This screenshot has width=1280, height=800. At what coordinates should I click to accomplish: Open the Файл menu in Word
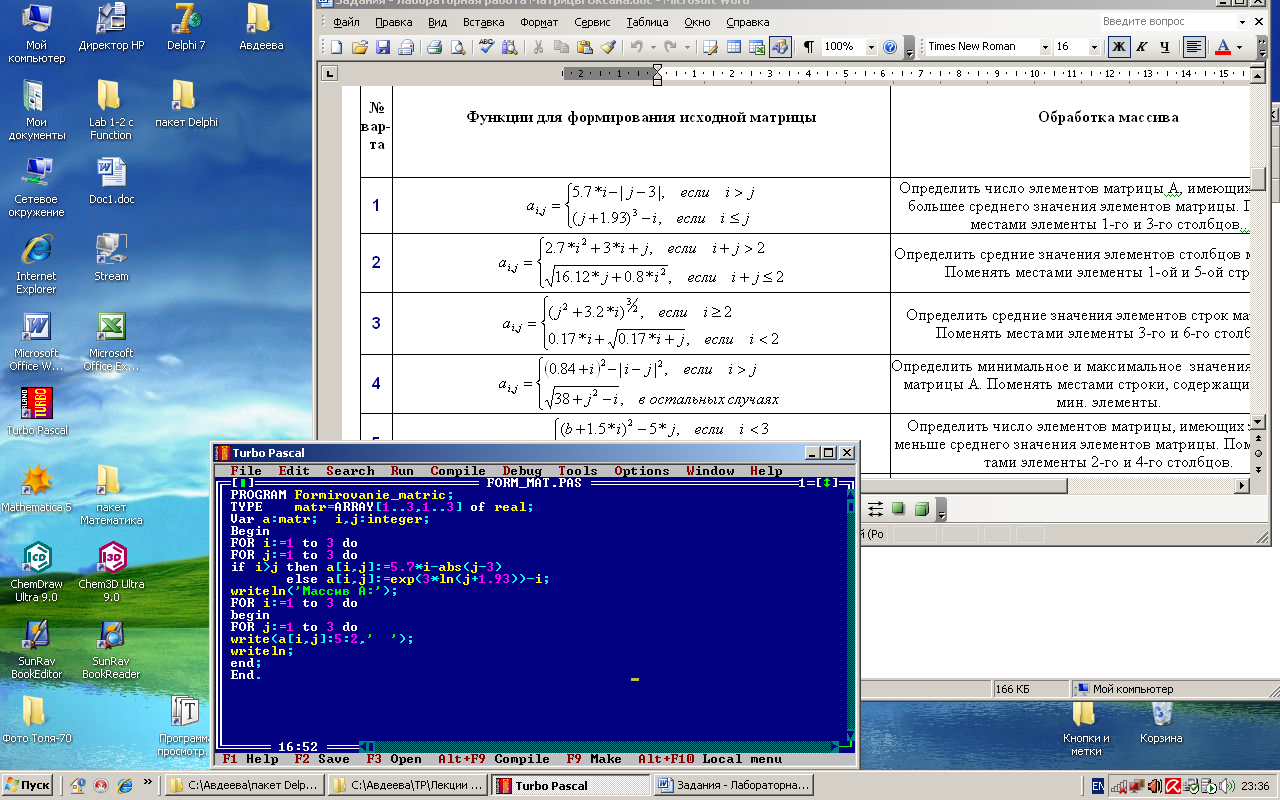point(347,22)
